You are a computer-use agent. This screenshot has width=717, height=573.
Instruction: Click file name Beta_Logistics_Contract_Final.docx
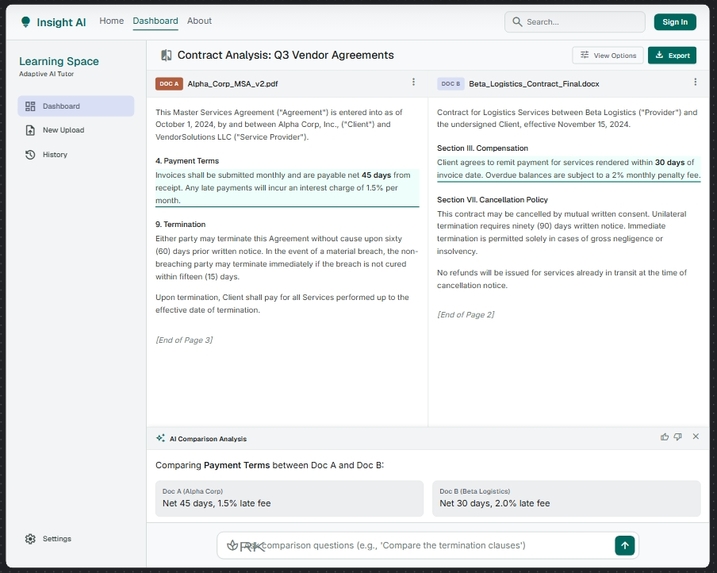(x=534, y=84)
